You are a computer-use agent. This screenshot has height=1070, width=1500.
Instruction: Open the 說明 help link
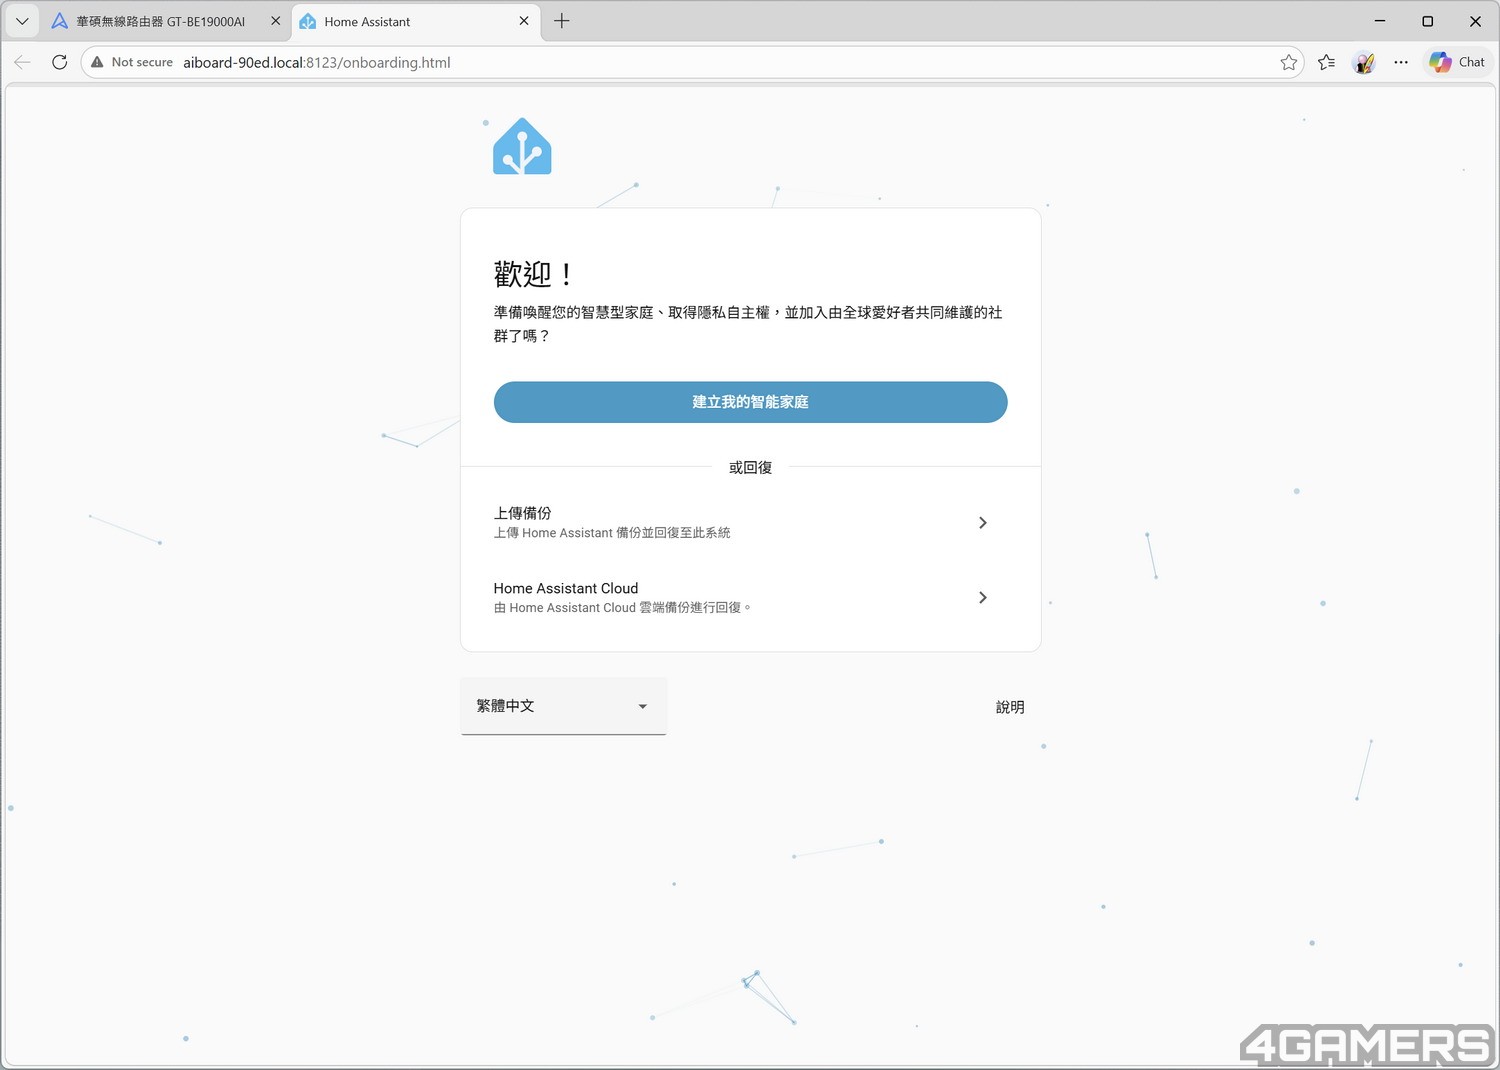tap(1009, 707)
